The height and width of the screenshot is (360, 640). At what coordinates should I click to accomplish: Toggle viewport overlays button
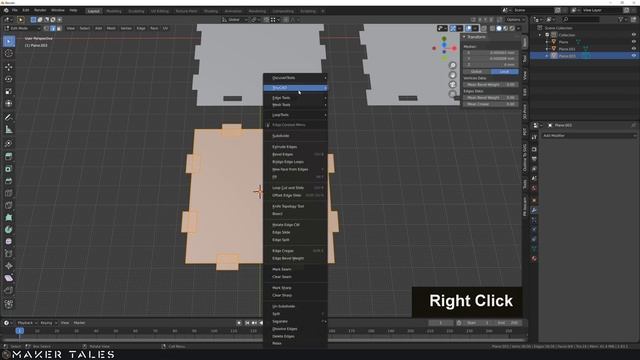(x=469, y=29)
